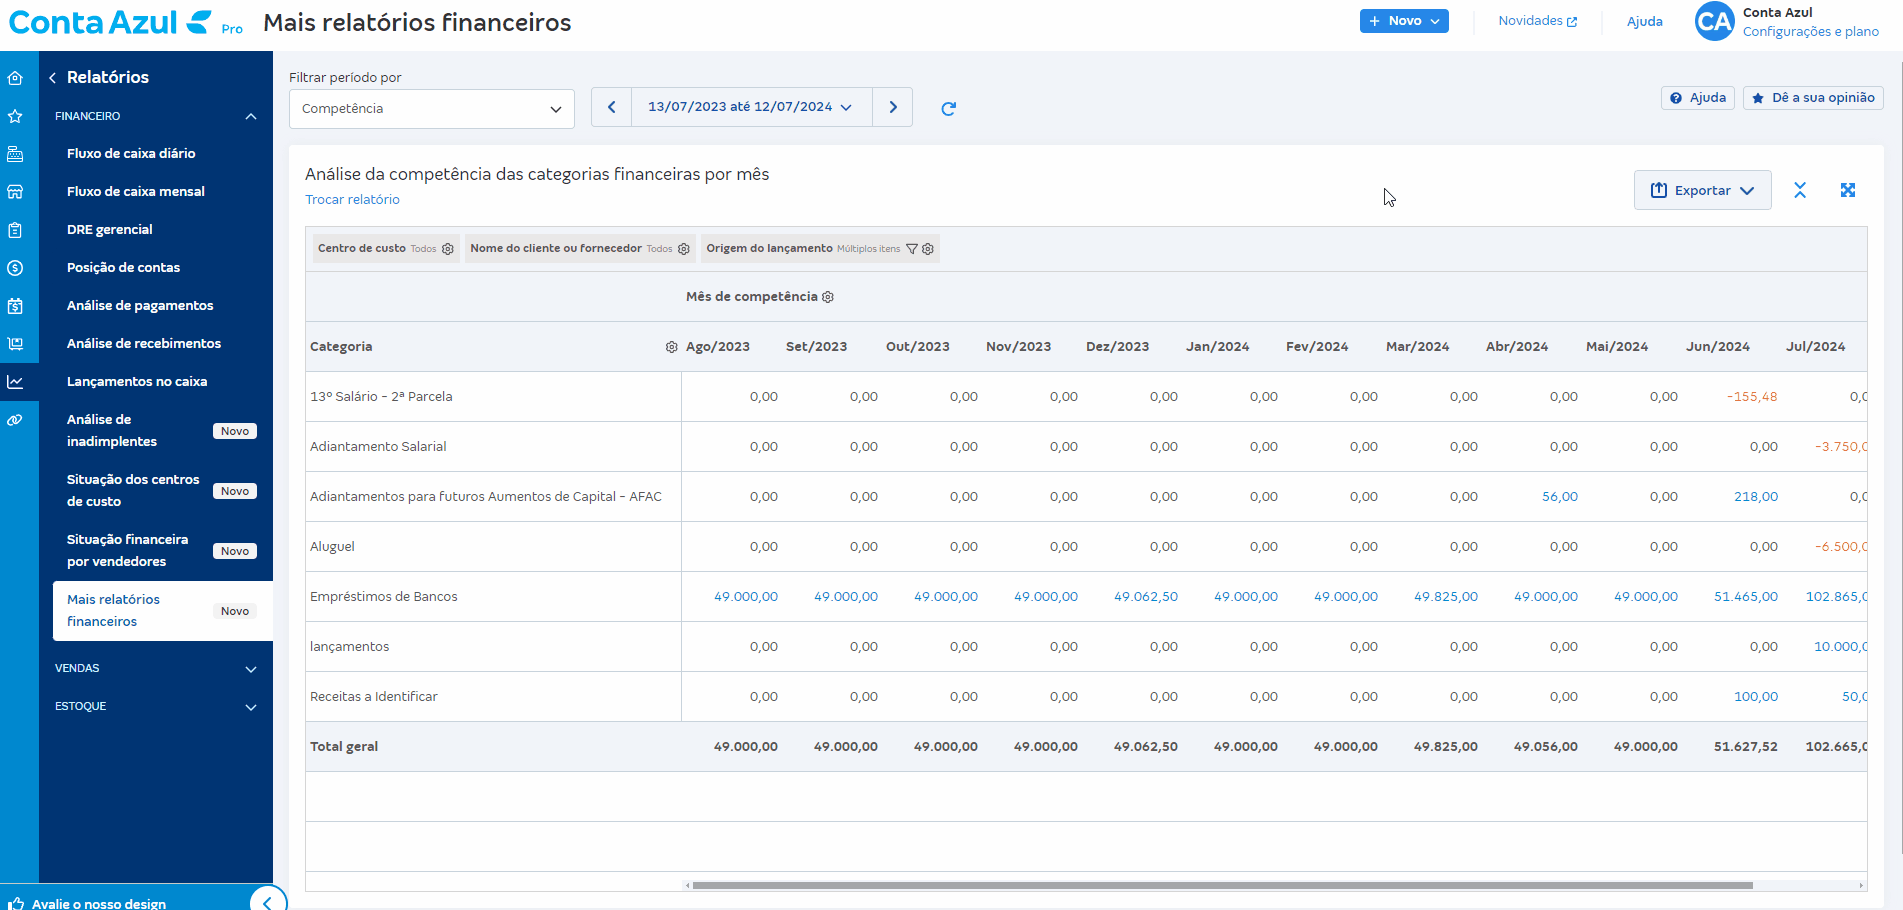Open Mês de competência settings gear
The image size is (1903, 910).
[828, 297]
